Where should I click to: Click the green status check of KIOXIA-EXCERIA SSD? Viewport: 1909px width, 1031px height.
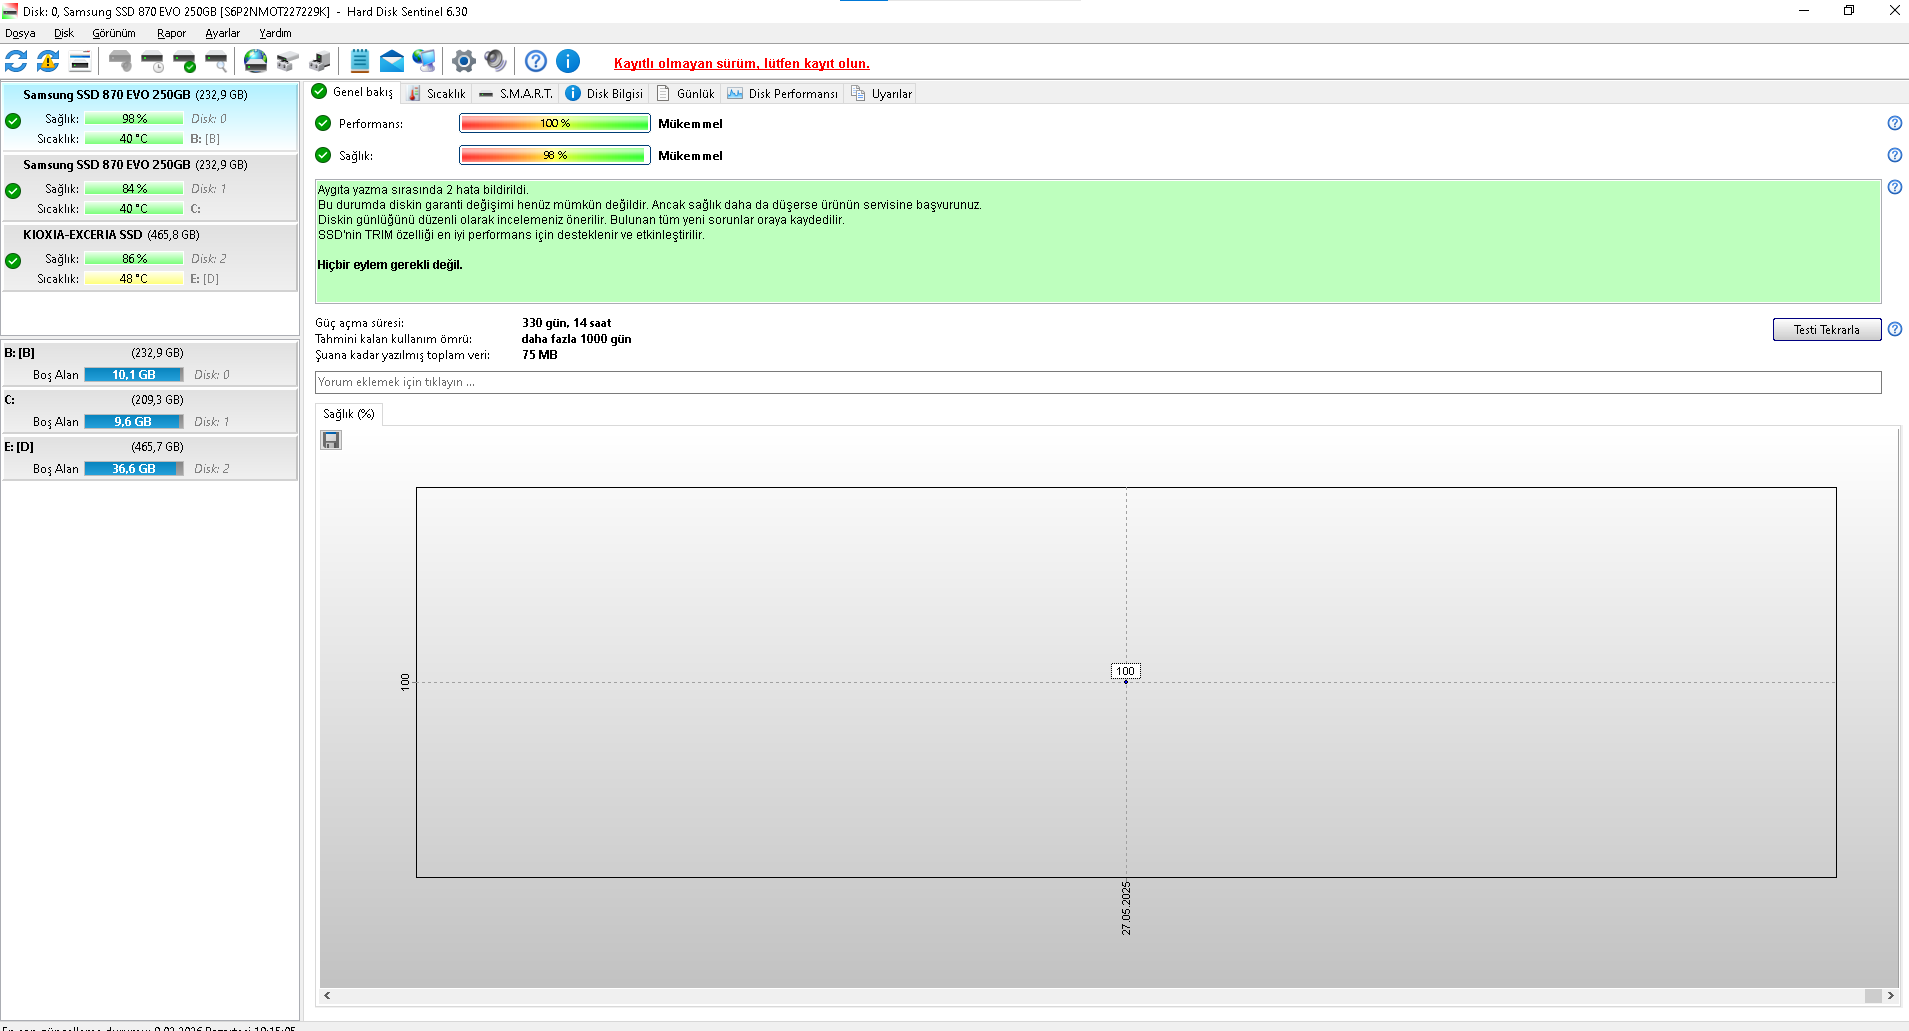click(x=13, y=261)
